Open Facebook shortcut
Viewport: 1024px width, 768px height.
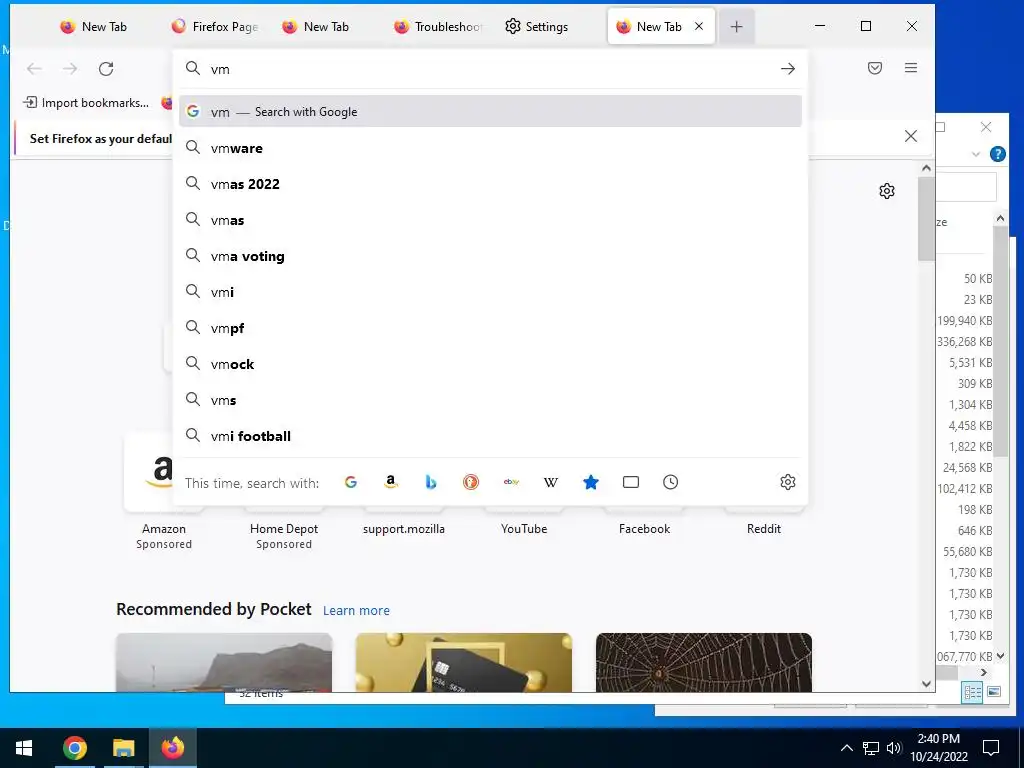[x=644, y=526]
